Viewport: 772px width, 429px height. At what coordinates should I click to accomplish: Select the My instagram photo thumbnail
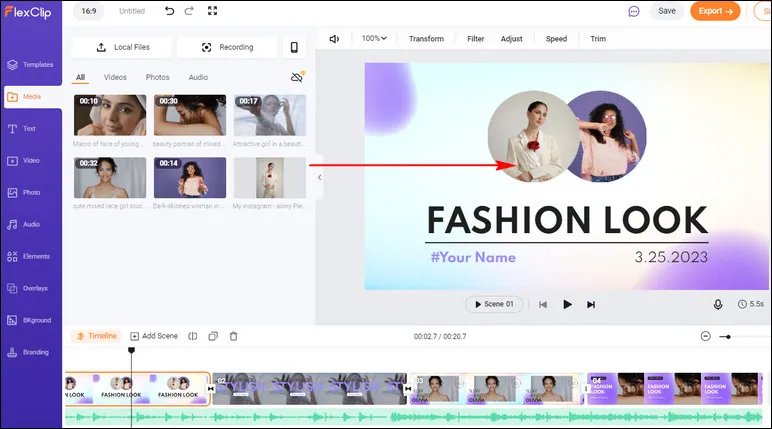click(x=269, y=178)
